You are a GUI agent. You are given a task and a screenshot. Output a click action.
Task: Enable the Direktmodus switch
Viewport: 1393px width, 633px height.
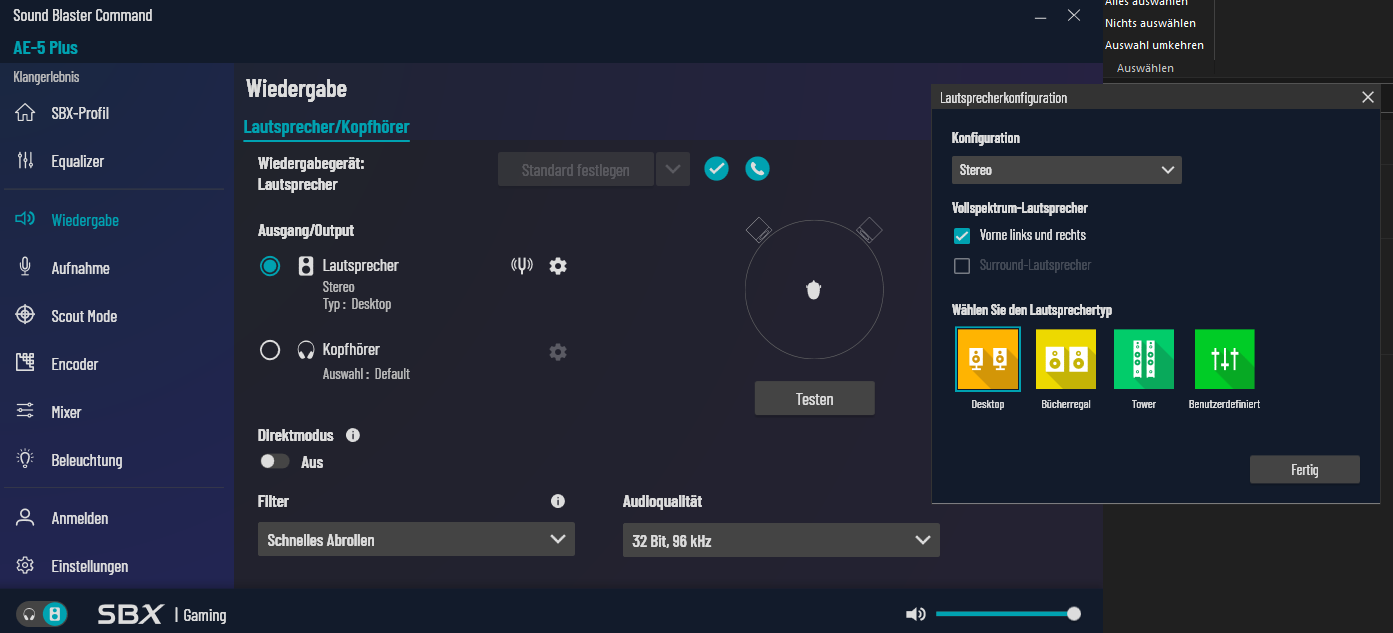pyautogui.click(x=275, y=461)
